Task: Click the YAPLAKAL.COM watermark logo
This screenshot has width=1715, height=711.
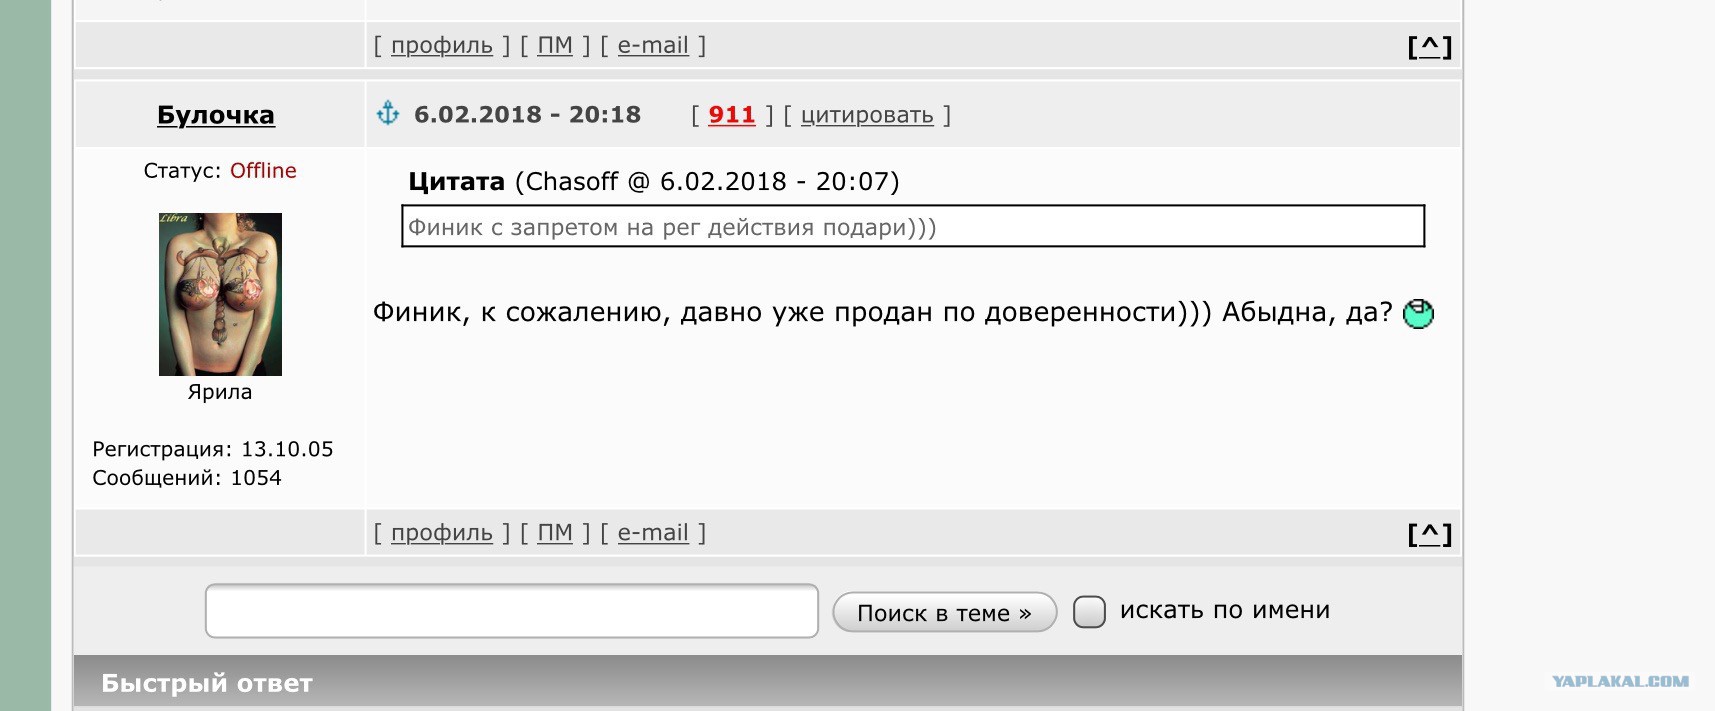Action: 1620,681
